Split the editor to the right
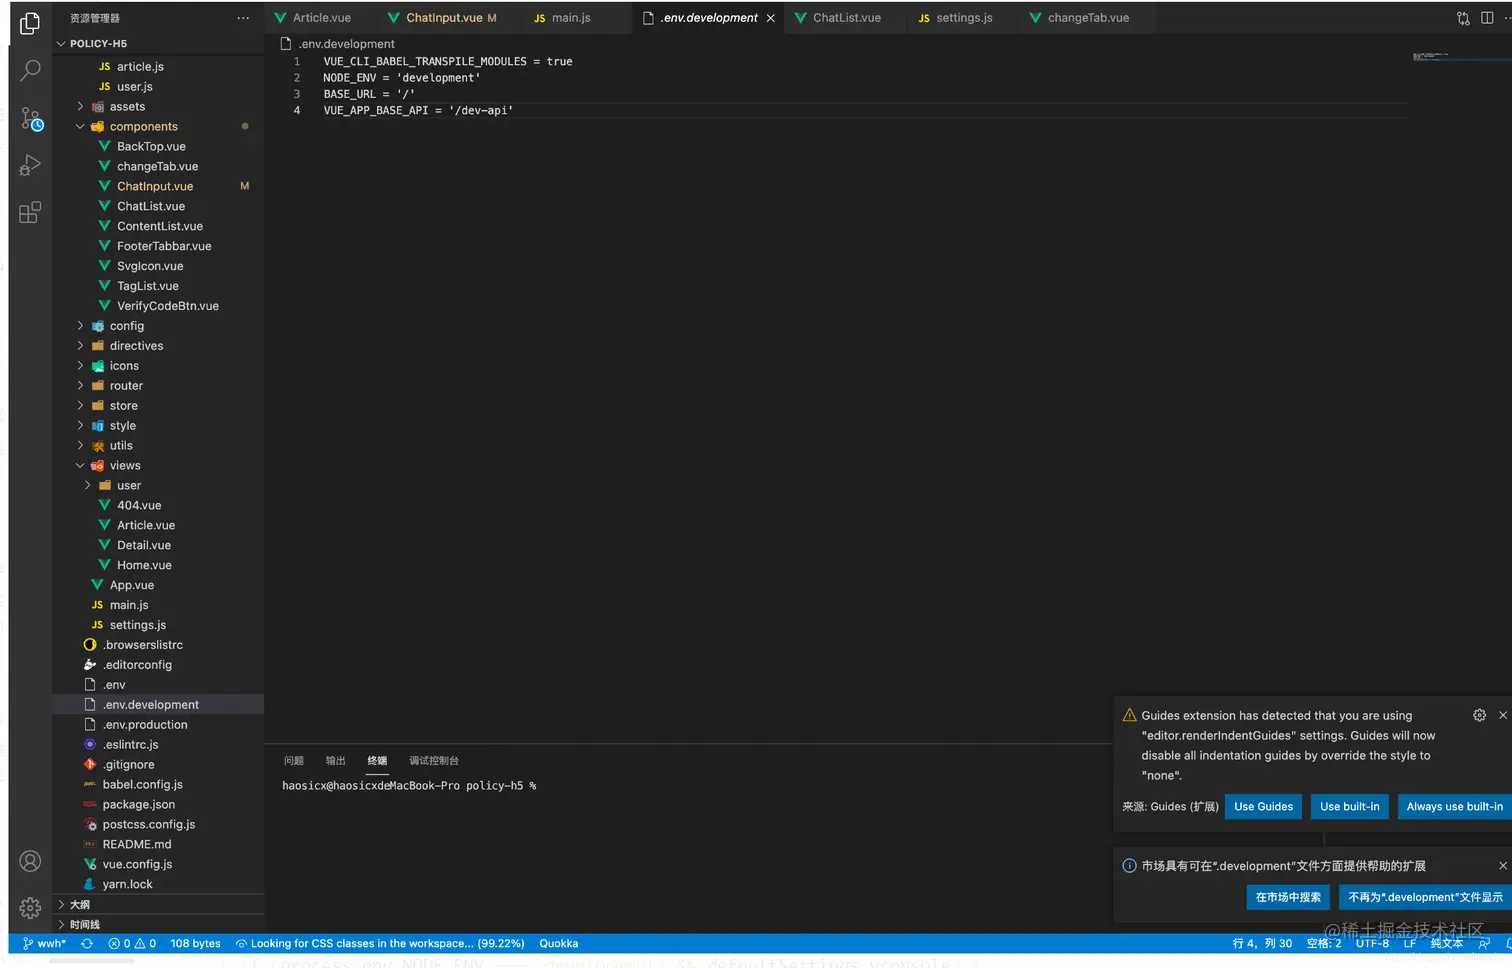 [1487, 18]
